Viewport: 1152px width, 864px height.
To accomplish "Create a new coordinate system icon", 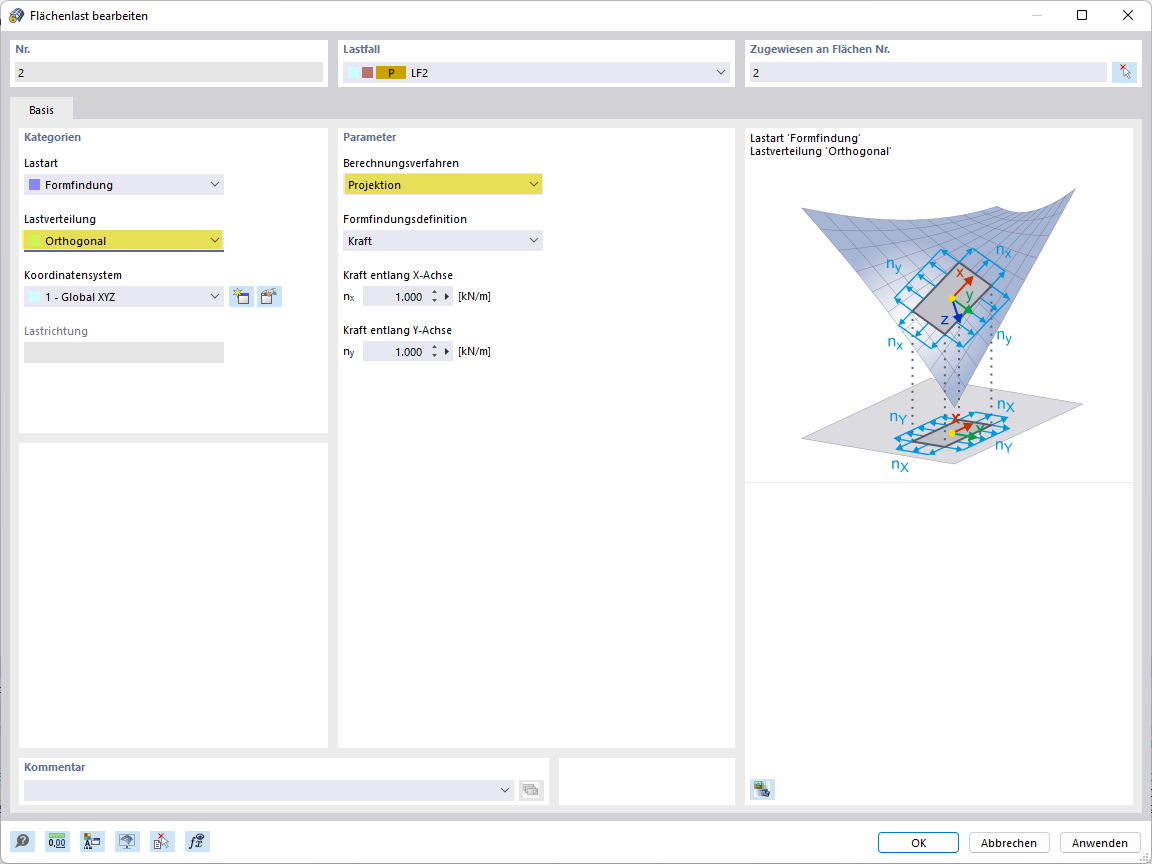I will click(241, 297).
